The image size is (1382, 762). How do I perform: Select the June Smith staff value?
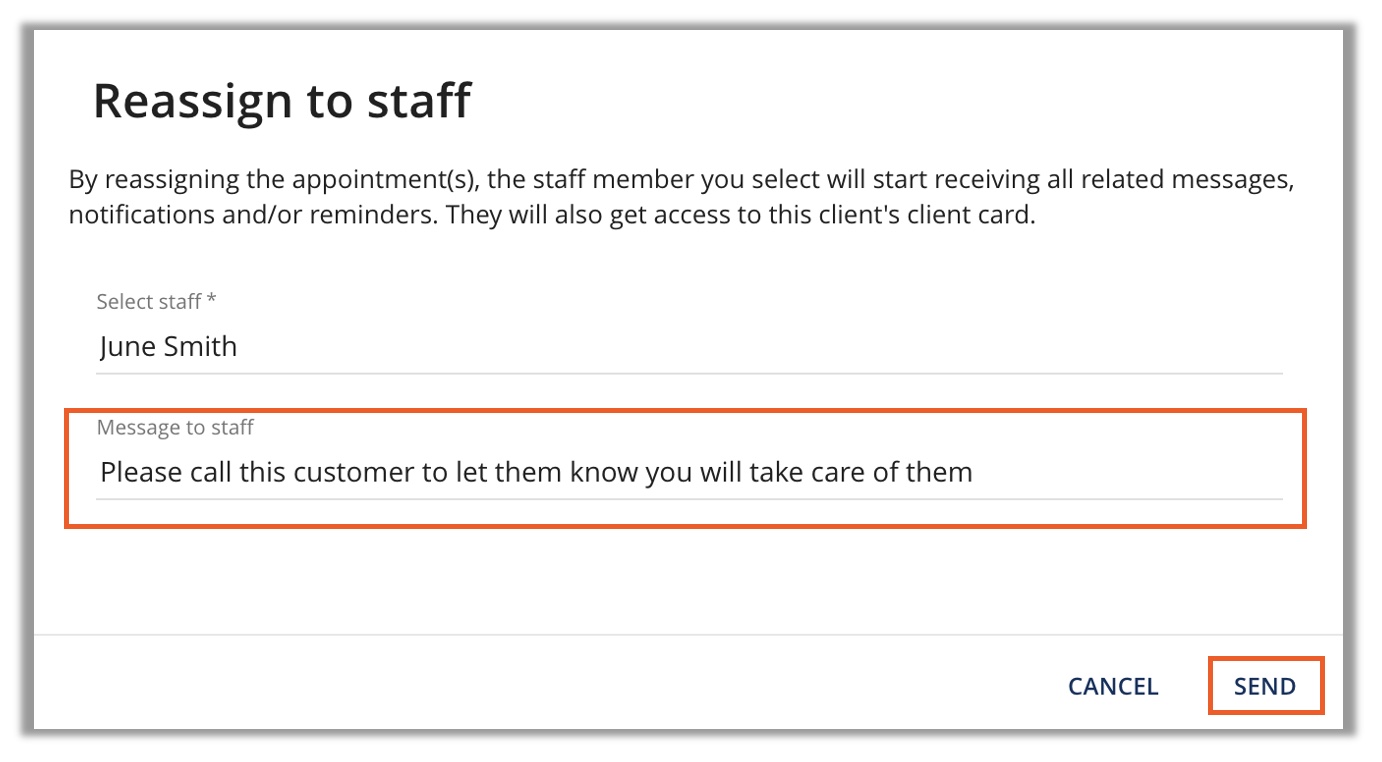169,347
